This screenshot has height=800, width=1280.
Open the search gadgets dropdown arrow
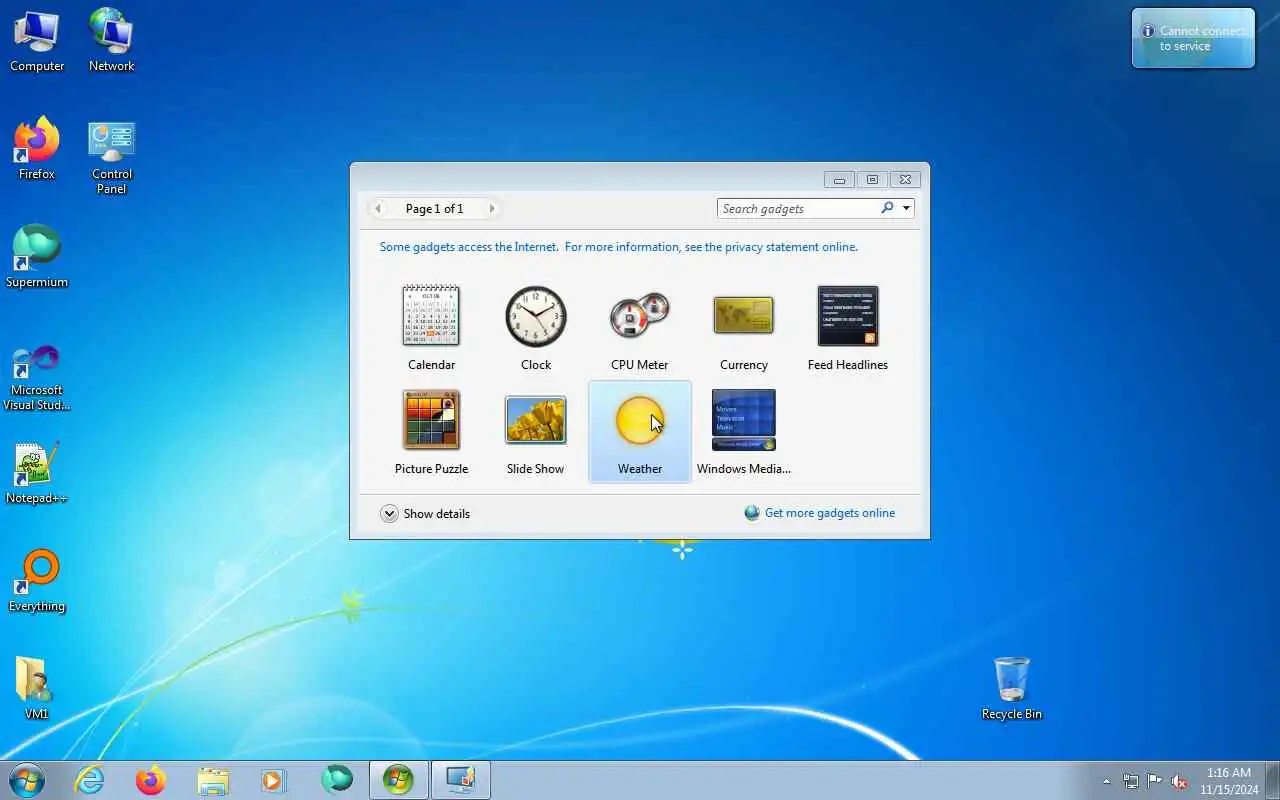pos(906,208)
